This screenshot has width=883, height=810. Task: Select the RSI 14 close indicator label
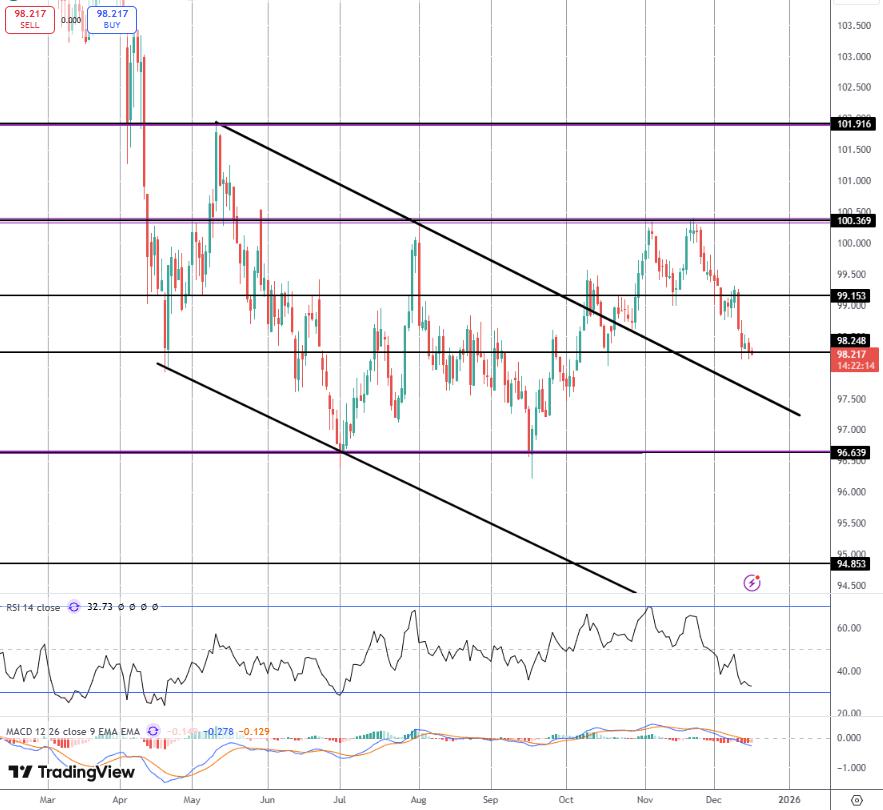coord(33,607)
